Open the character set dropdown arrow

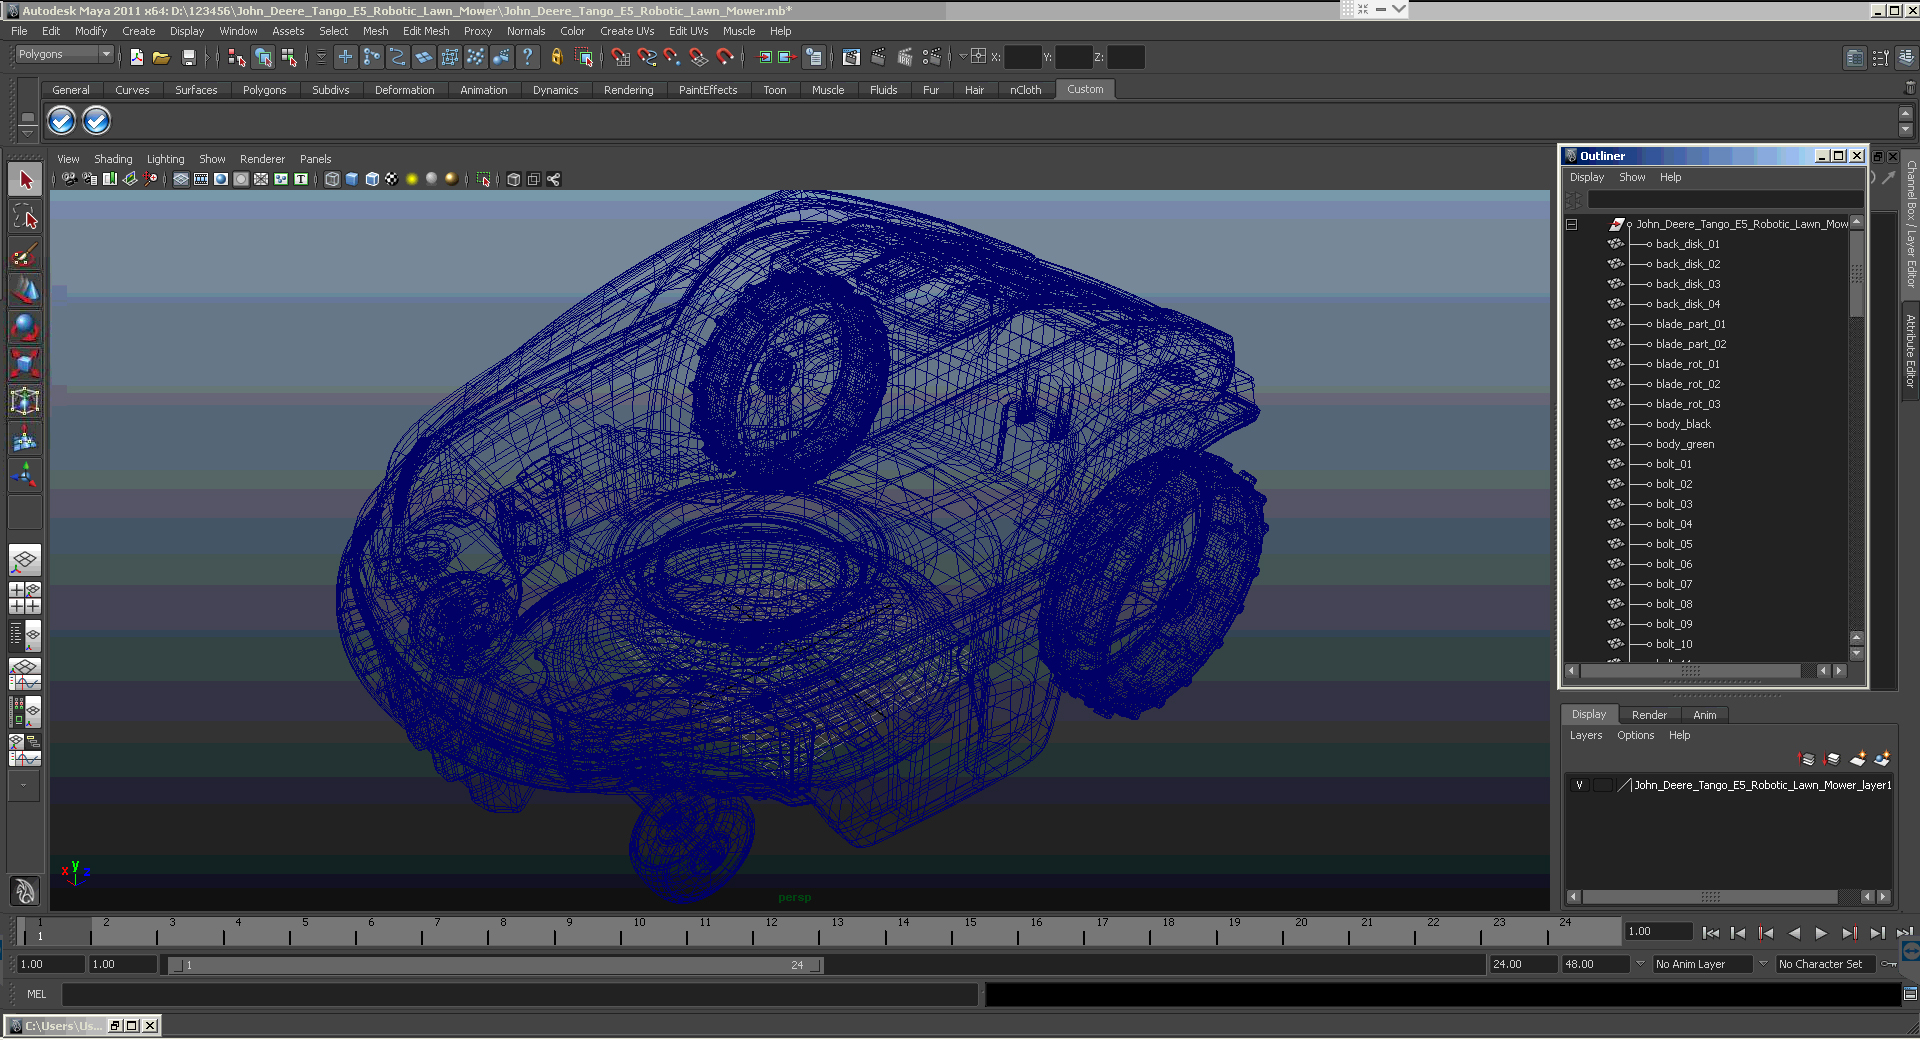1764,965
